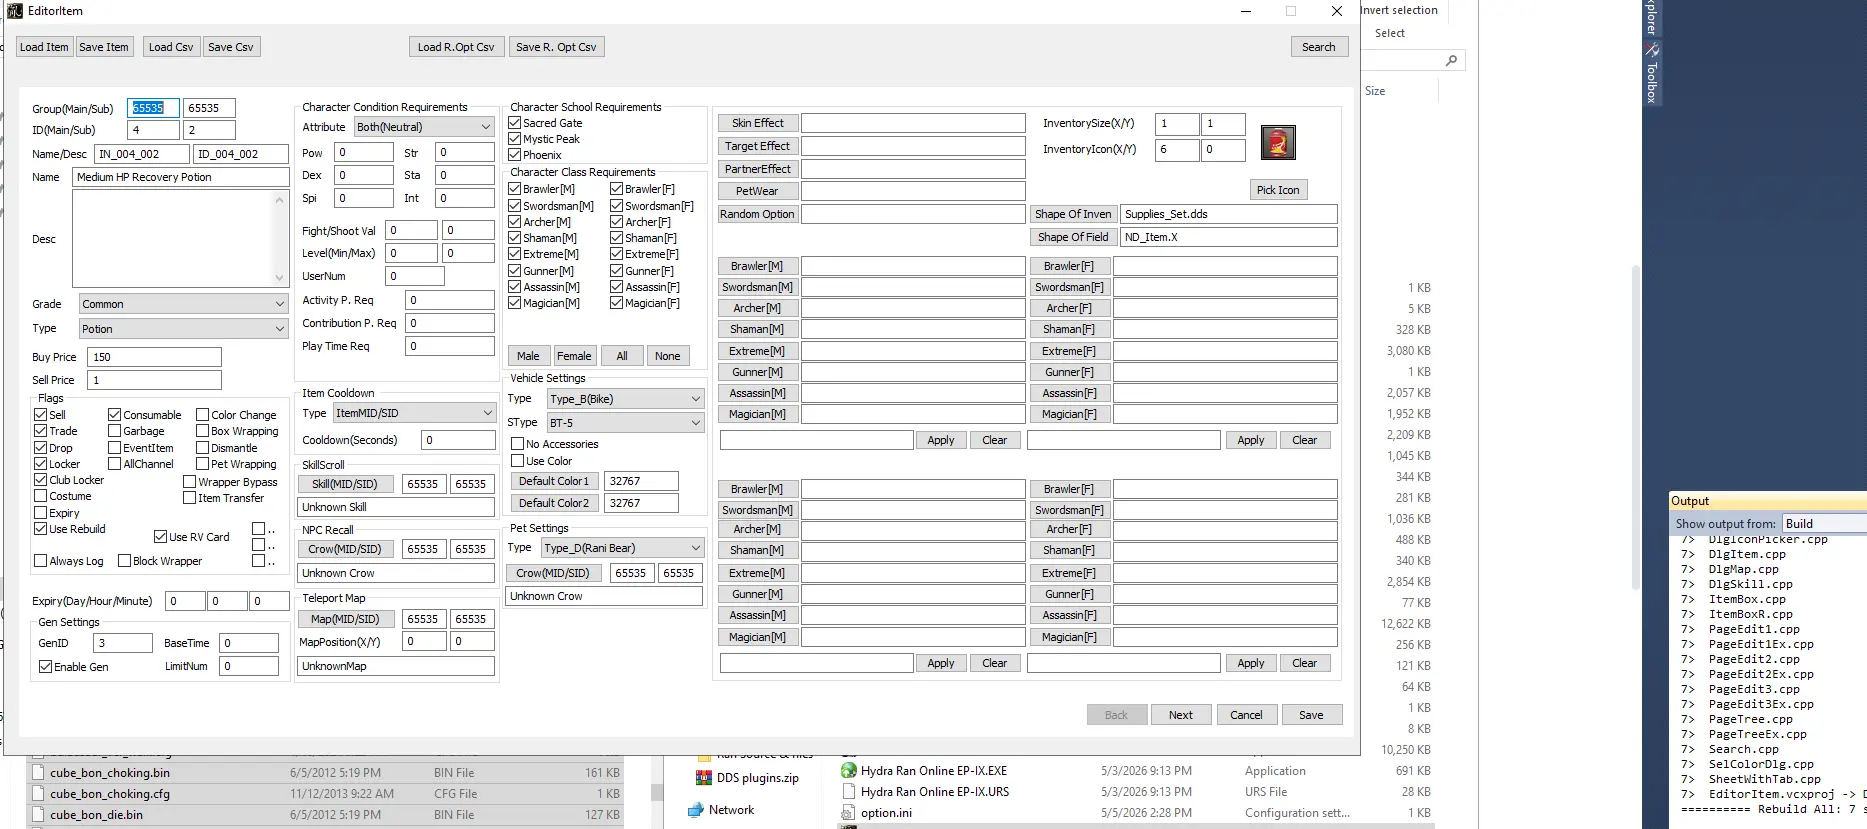The width and height of the screenshot is (1867, 829).
Task: Click the Hydra Ran Online EP-IX.EXE icon
Action: pos(848,771)
